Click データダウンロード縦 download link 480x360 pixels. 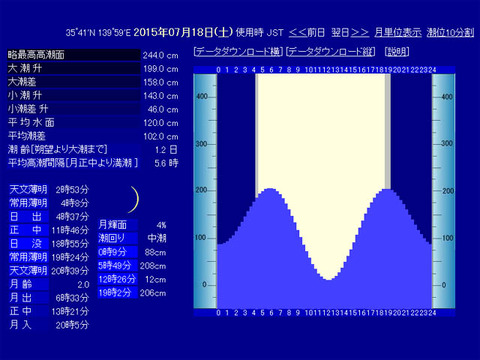pyautogui.click(x=331, y=51)
